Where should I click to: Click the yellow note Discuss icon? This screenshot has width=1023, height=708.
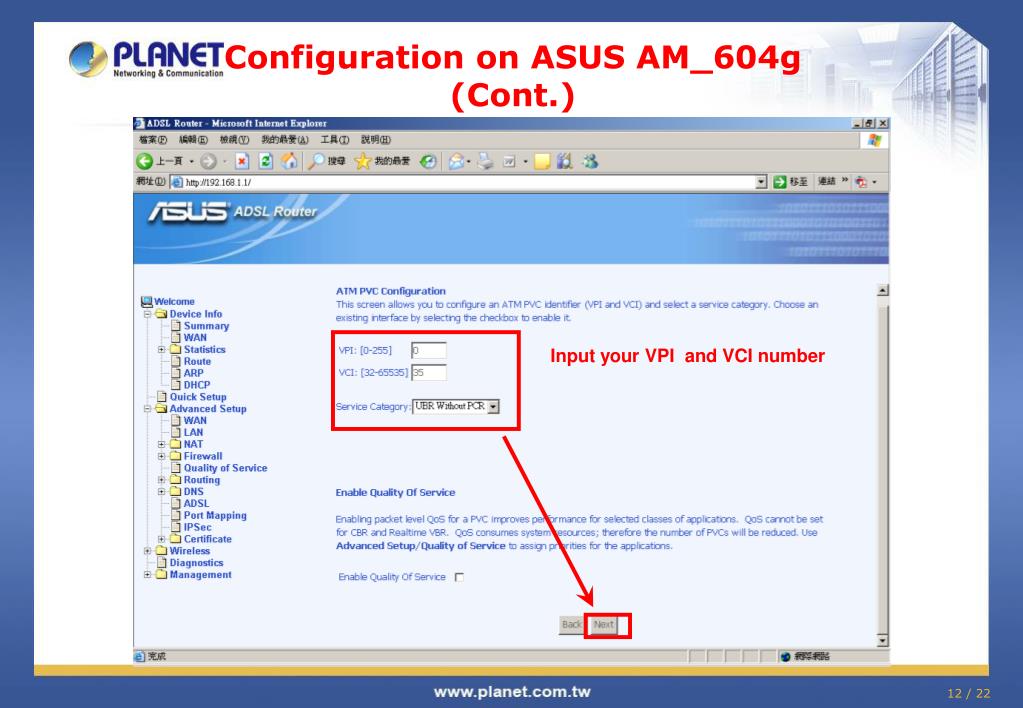(x=542, y=161)
